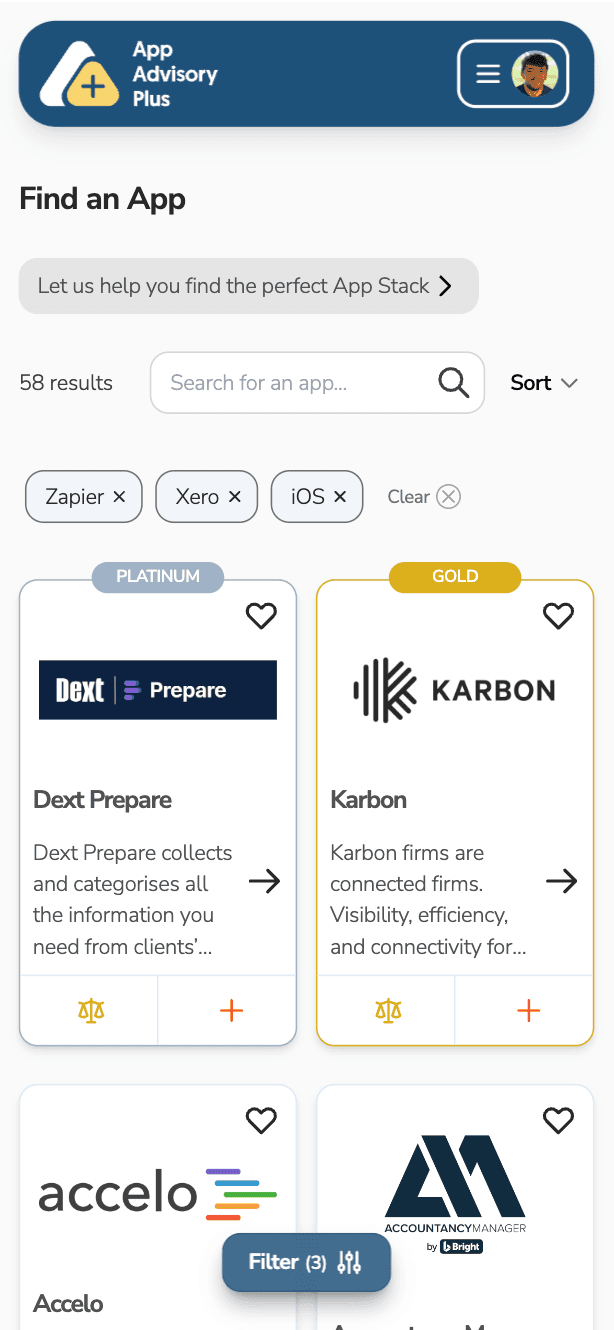
Task: Compare Karbon using scales icon
Action: 387,1011
